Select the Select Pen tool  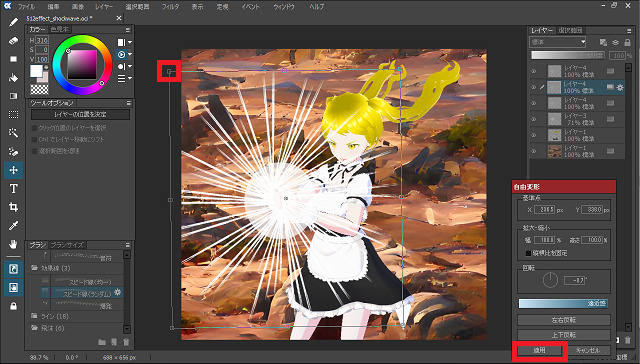pyautogui.click(x=13, y=151)
